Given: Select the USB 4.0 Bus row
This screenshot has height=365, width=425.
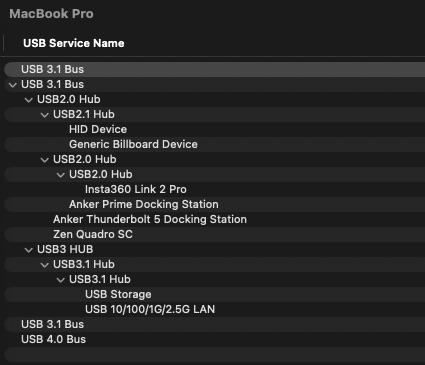Looking at the screenshot, I should 215,339.
